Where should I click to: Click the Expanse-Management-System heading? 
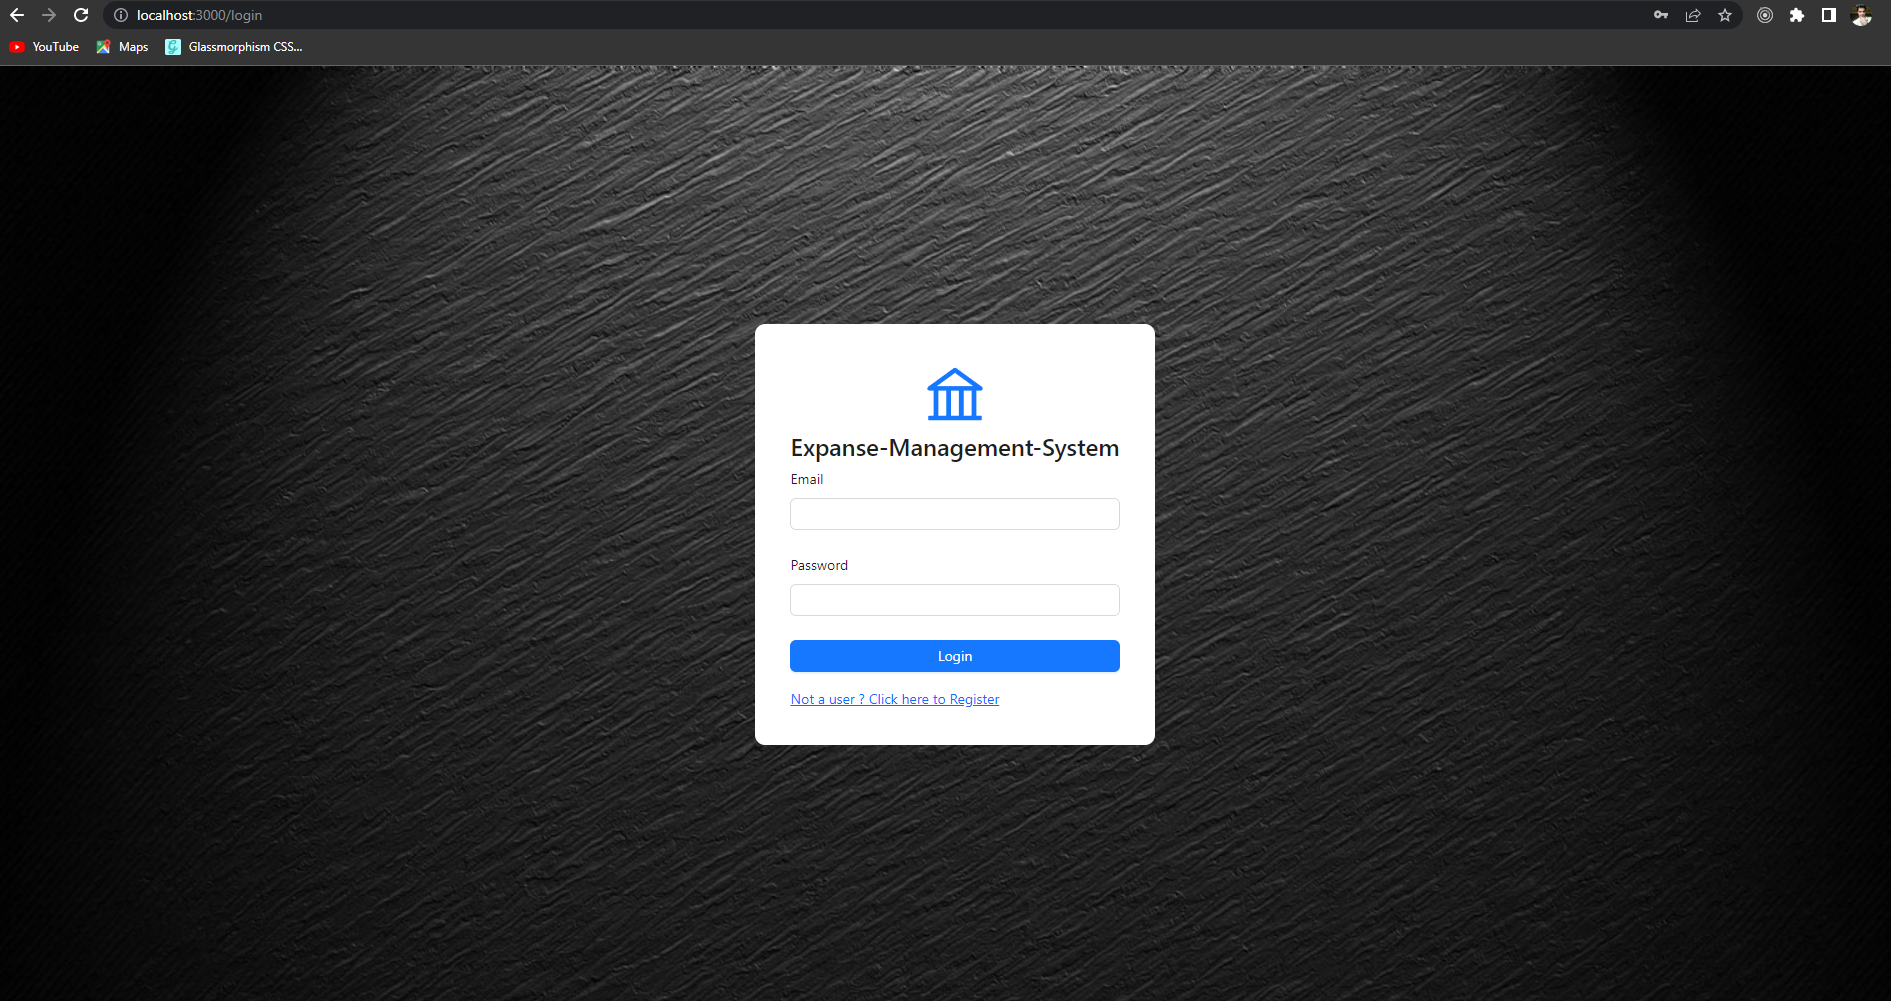point(954,448)
